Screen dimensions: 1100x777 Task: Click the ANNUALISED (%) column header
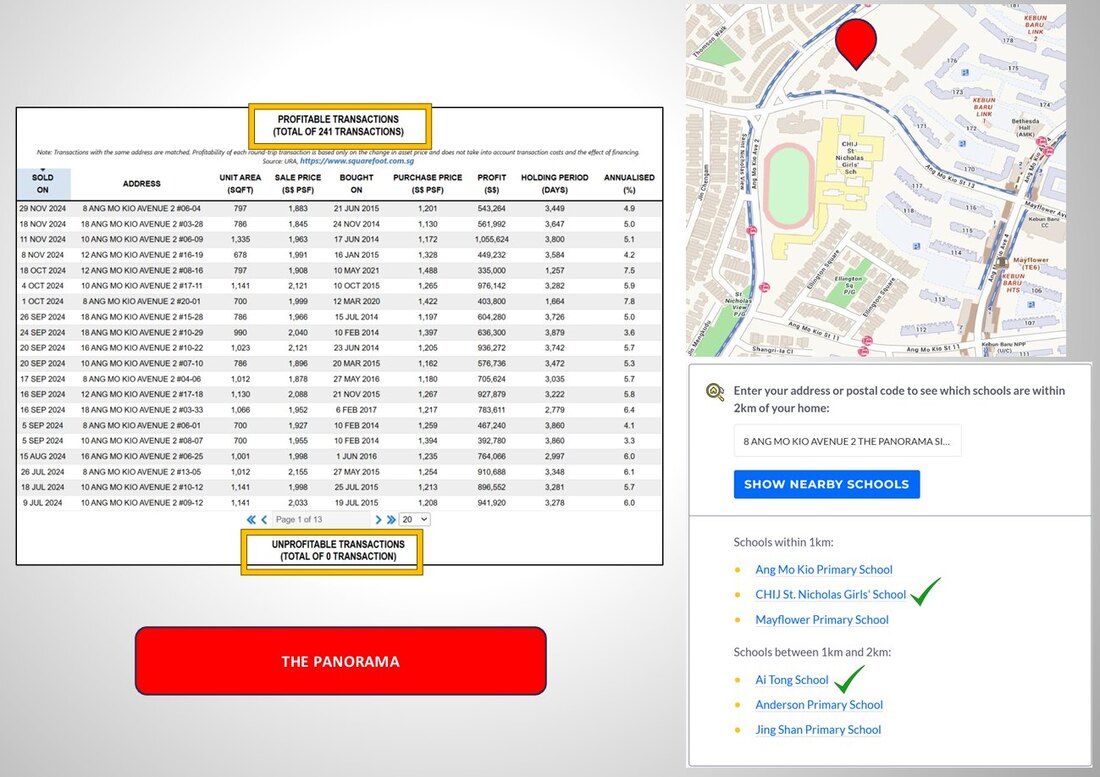pyautogui.click(x=629, y=184)
